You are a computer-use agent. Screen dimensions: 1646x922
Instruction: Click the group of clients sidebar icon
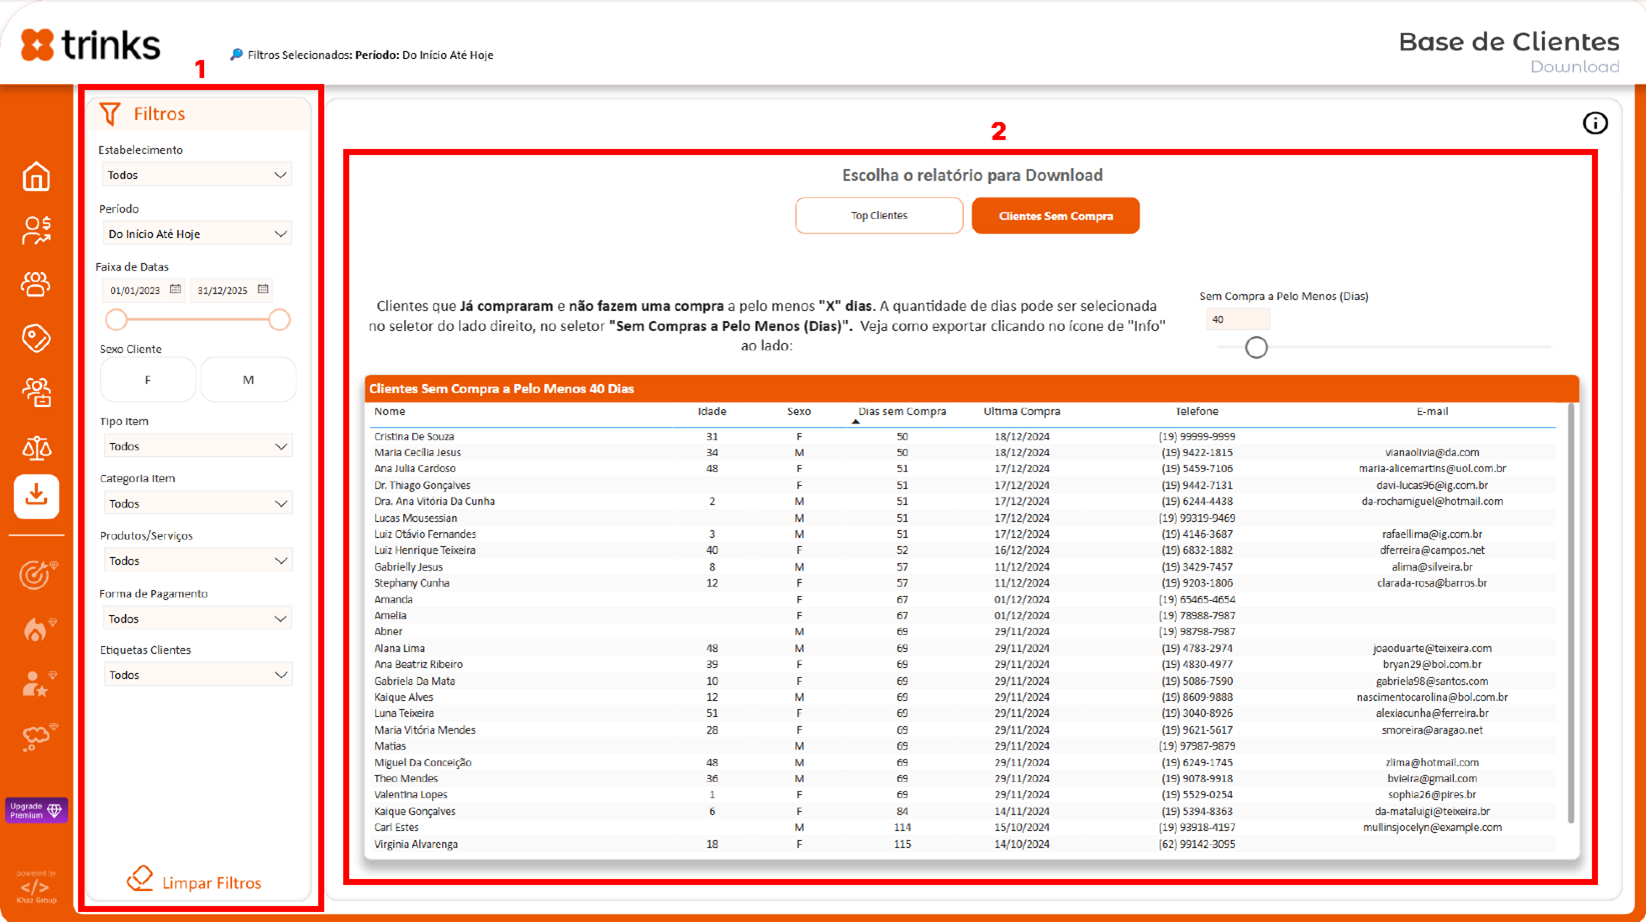point(36,284)
